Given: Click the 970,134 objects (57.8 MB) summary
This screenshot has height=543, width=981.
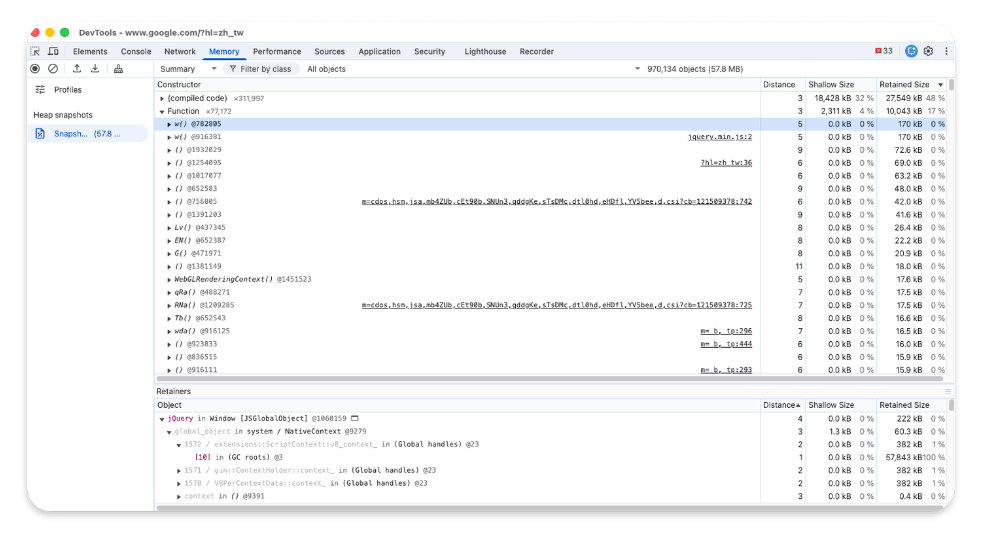Looking at the screenshot, I should [x=695, y=69].
